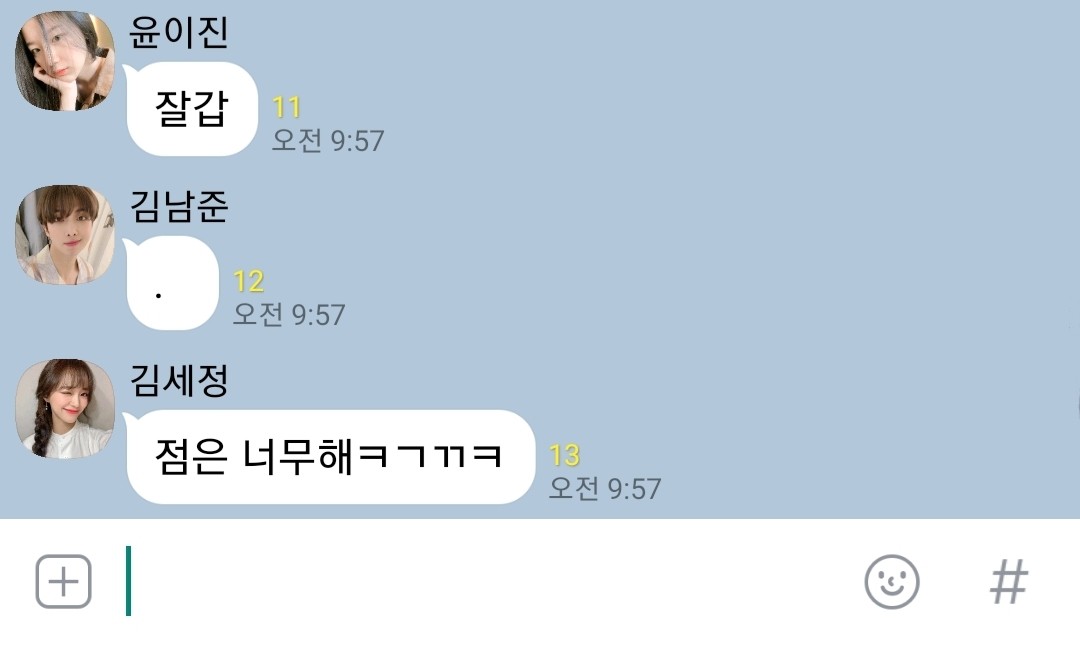Tap the sender name 김남준
The height and width of the screenshot is (645, 1080).
(178, 205)
